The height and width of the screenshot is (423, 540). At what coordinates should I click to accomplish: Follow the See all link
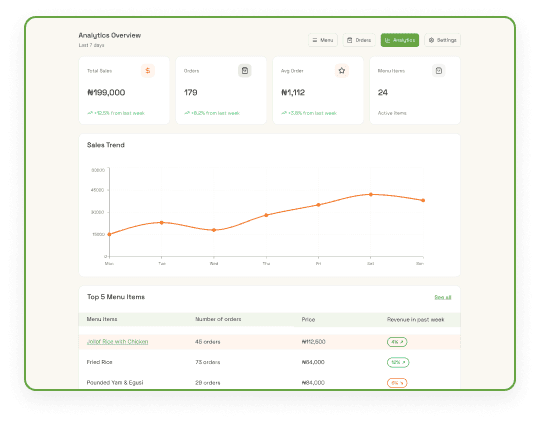443,297
